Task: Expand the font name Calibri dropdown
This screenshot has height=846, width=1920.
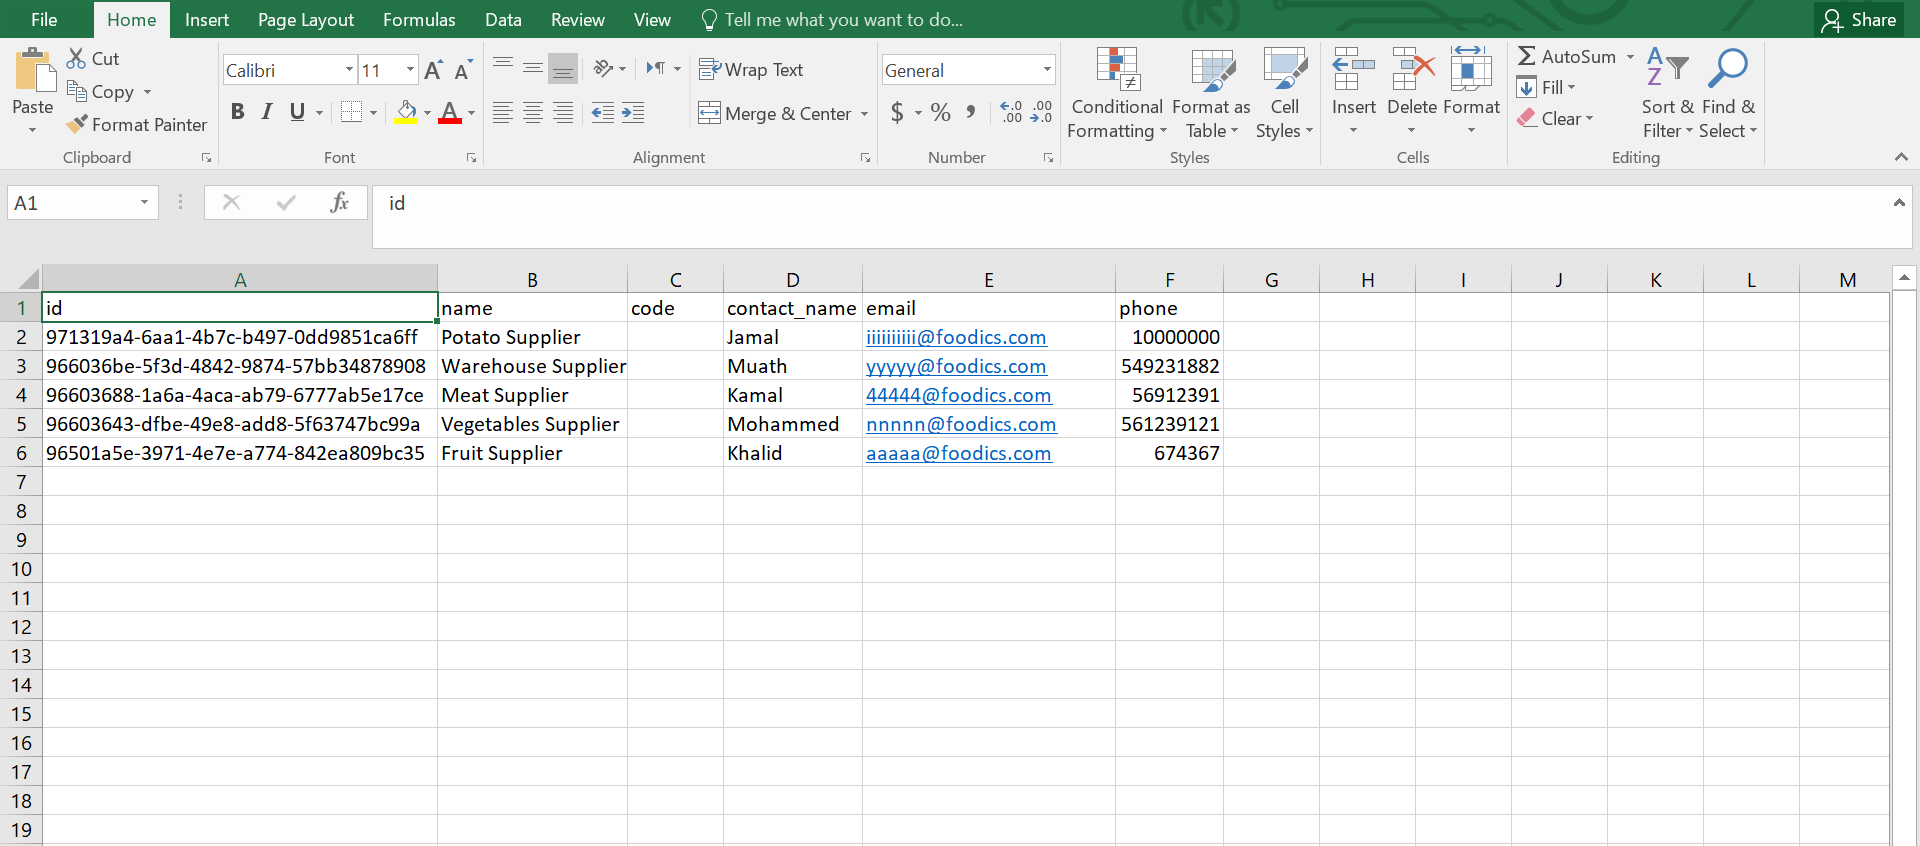Action: (x=349, y=70)
